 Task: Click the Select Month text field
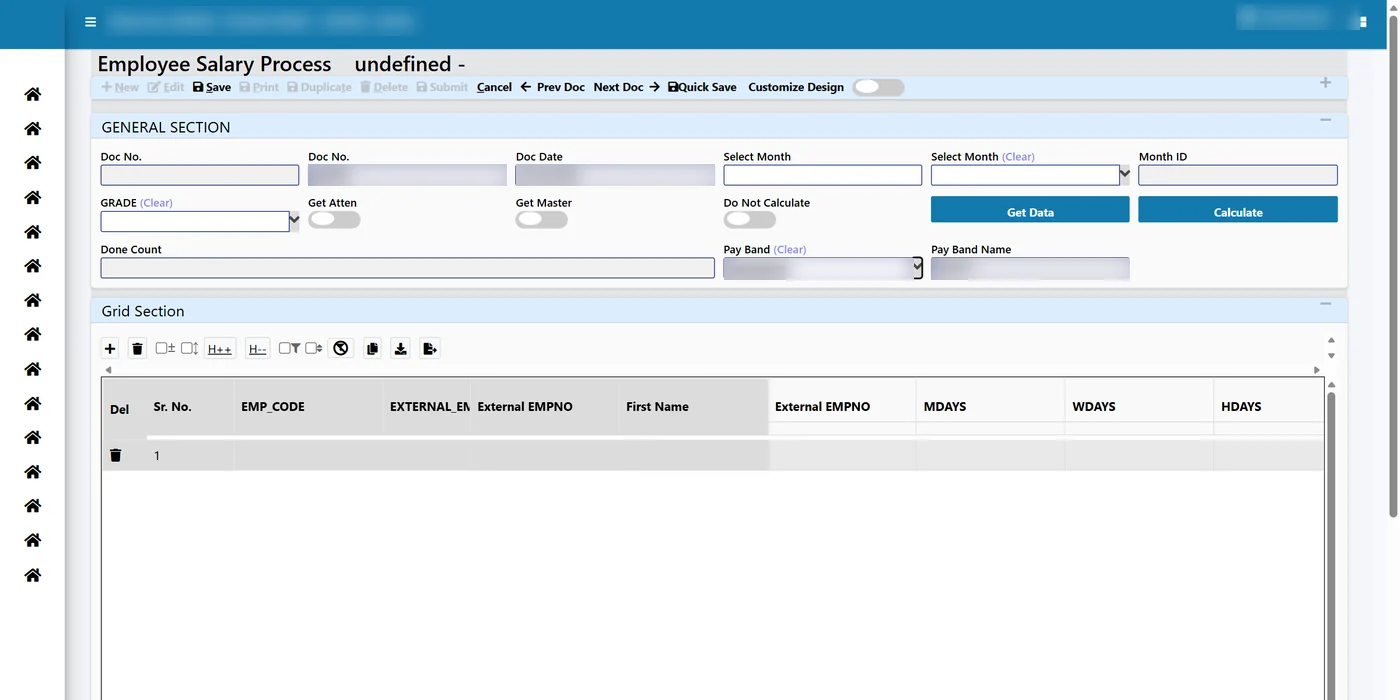822,175
